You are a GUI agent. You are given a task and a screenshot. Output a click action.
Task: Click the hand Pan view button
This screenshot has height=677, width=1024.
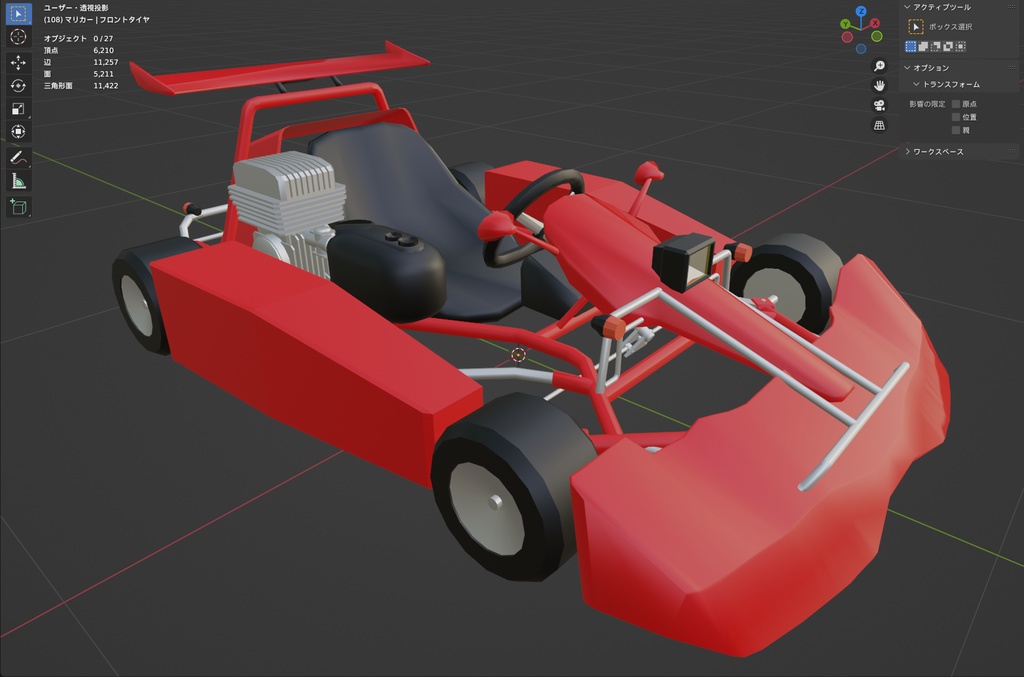point(879,86)
